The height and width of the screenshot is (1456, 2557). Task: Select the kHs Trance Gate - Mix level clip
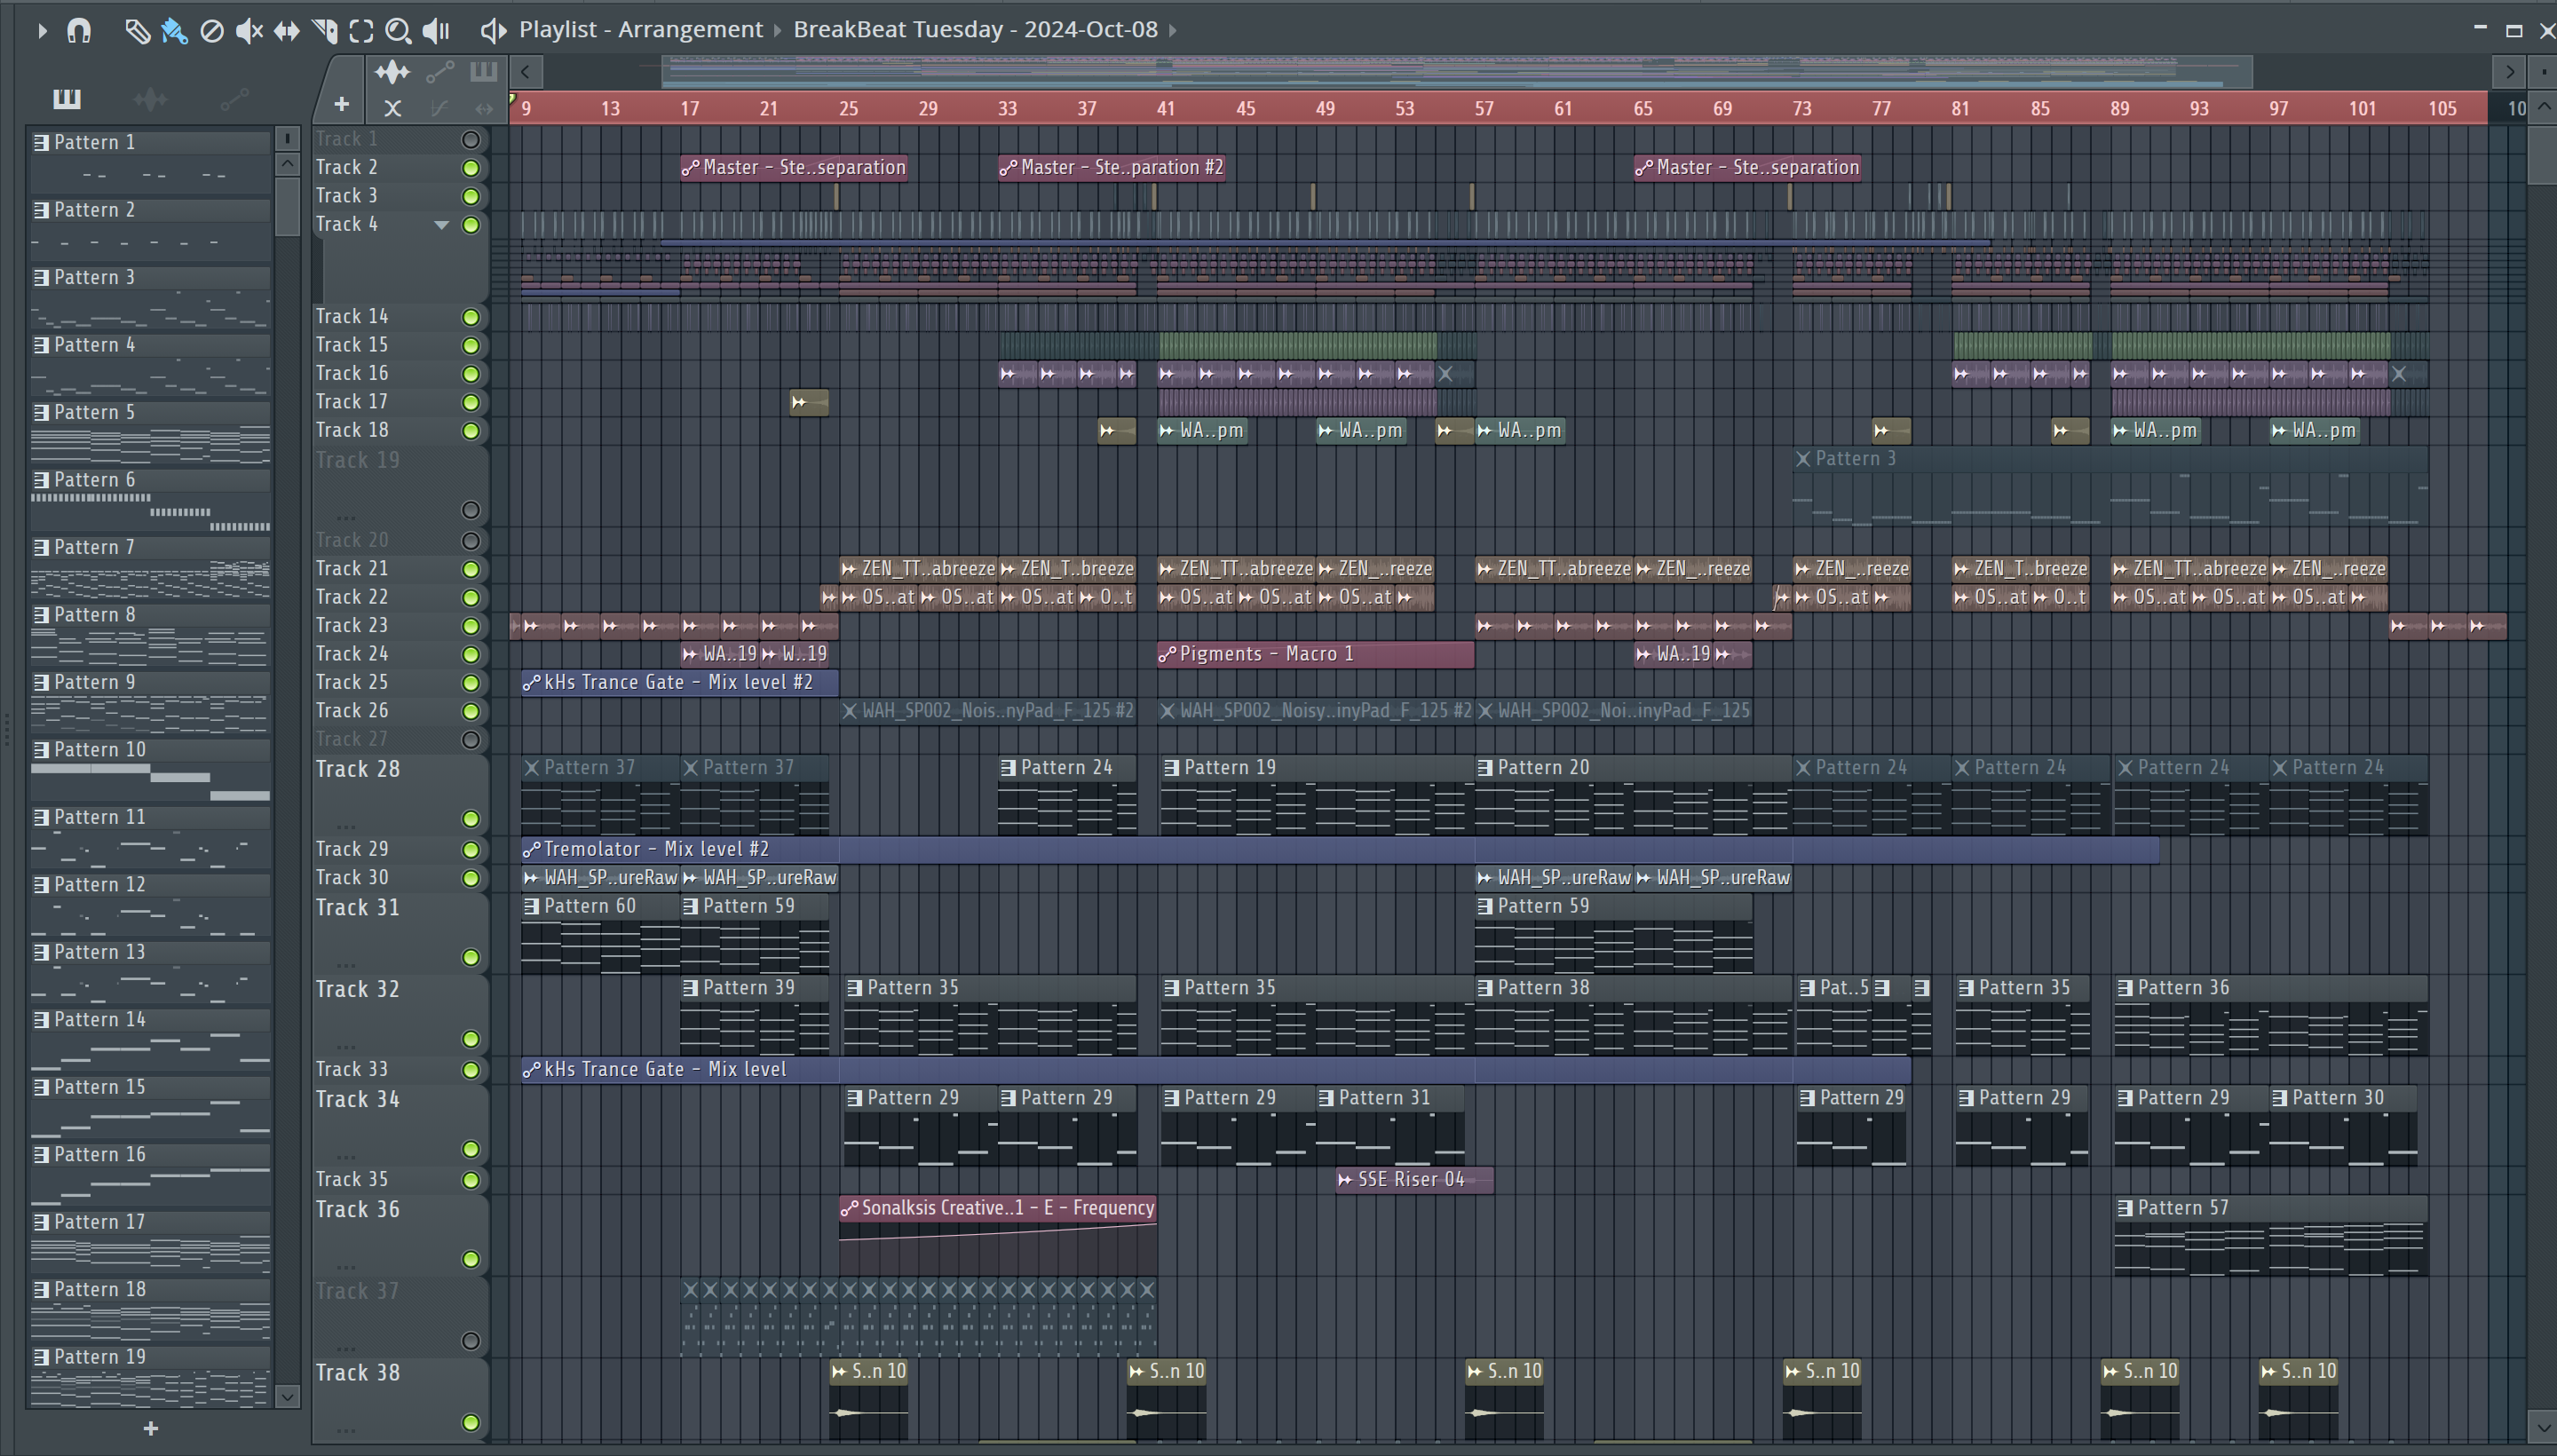click(x=1216, y=1070)
